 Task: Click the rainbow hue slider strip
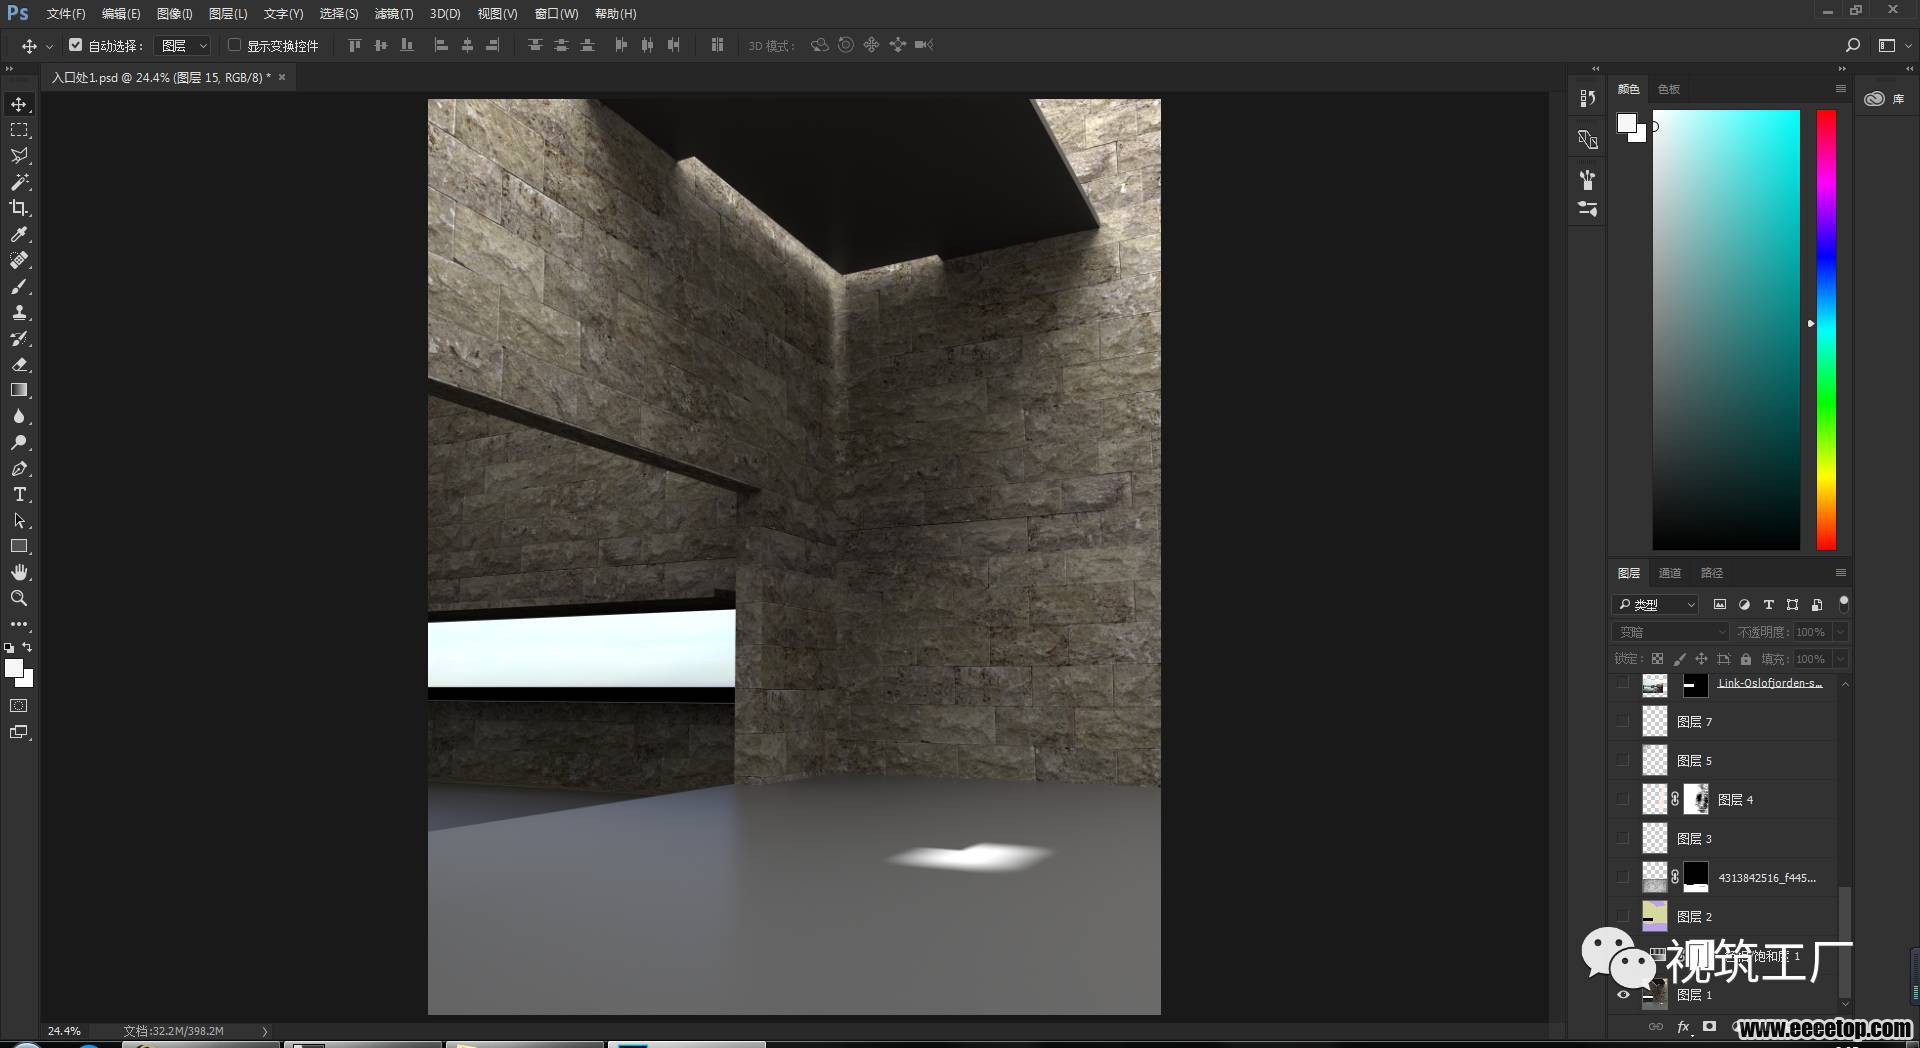pyautogui.click(x=1826, y=329)
